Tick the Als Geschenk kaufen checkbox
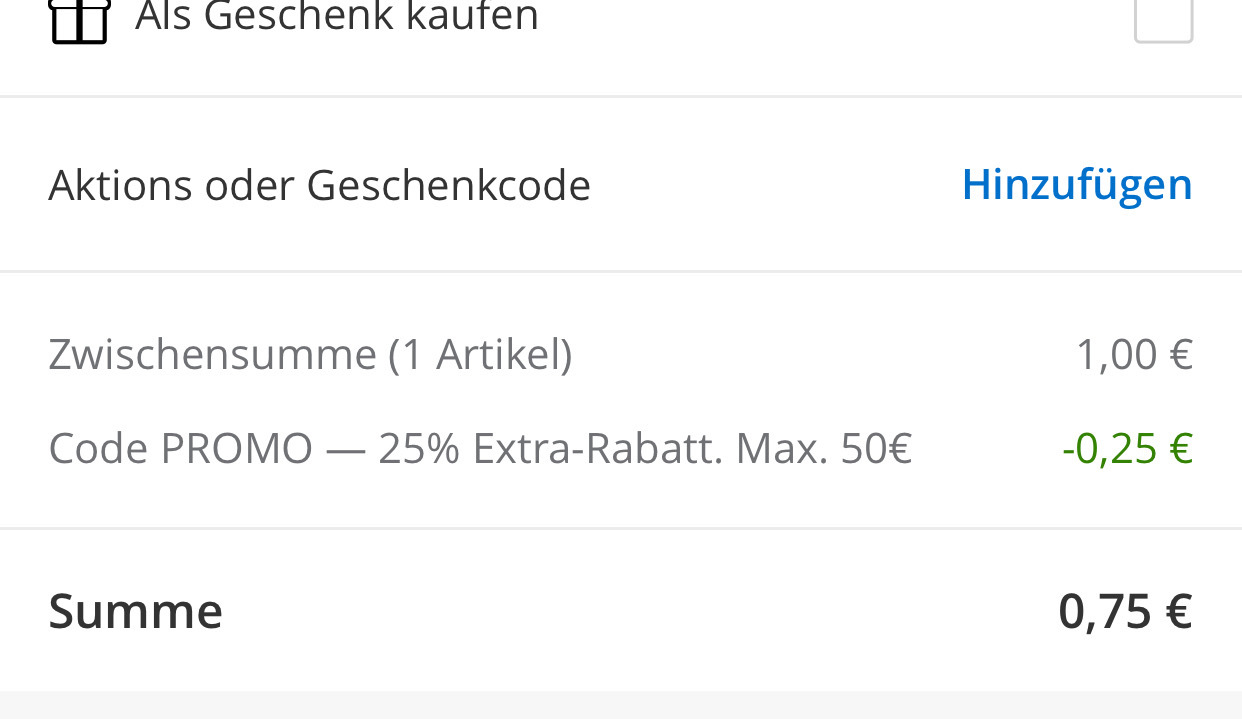 pyautogui.click(x=1164, y=19)
